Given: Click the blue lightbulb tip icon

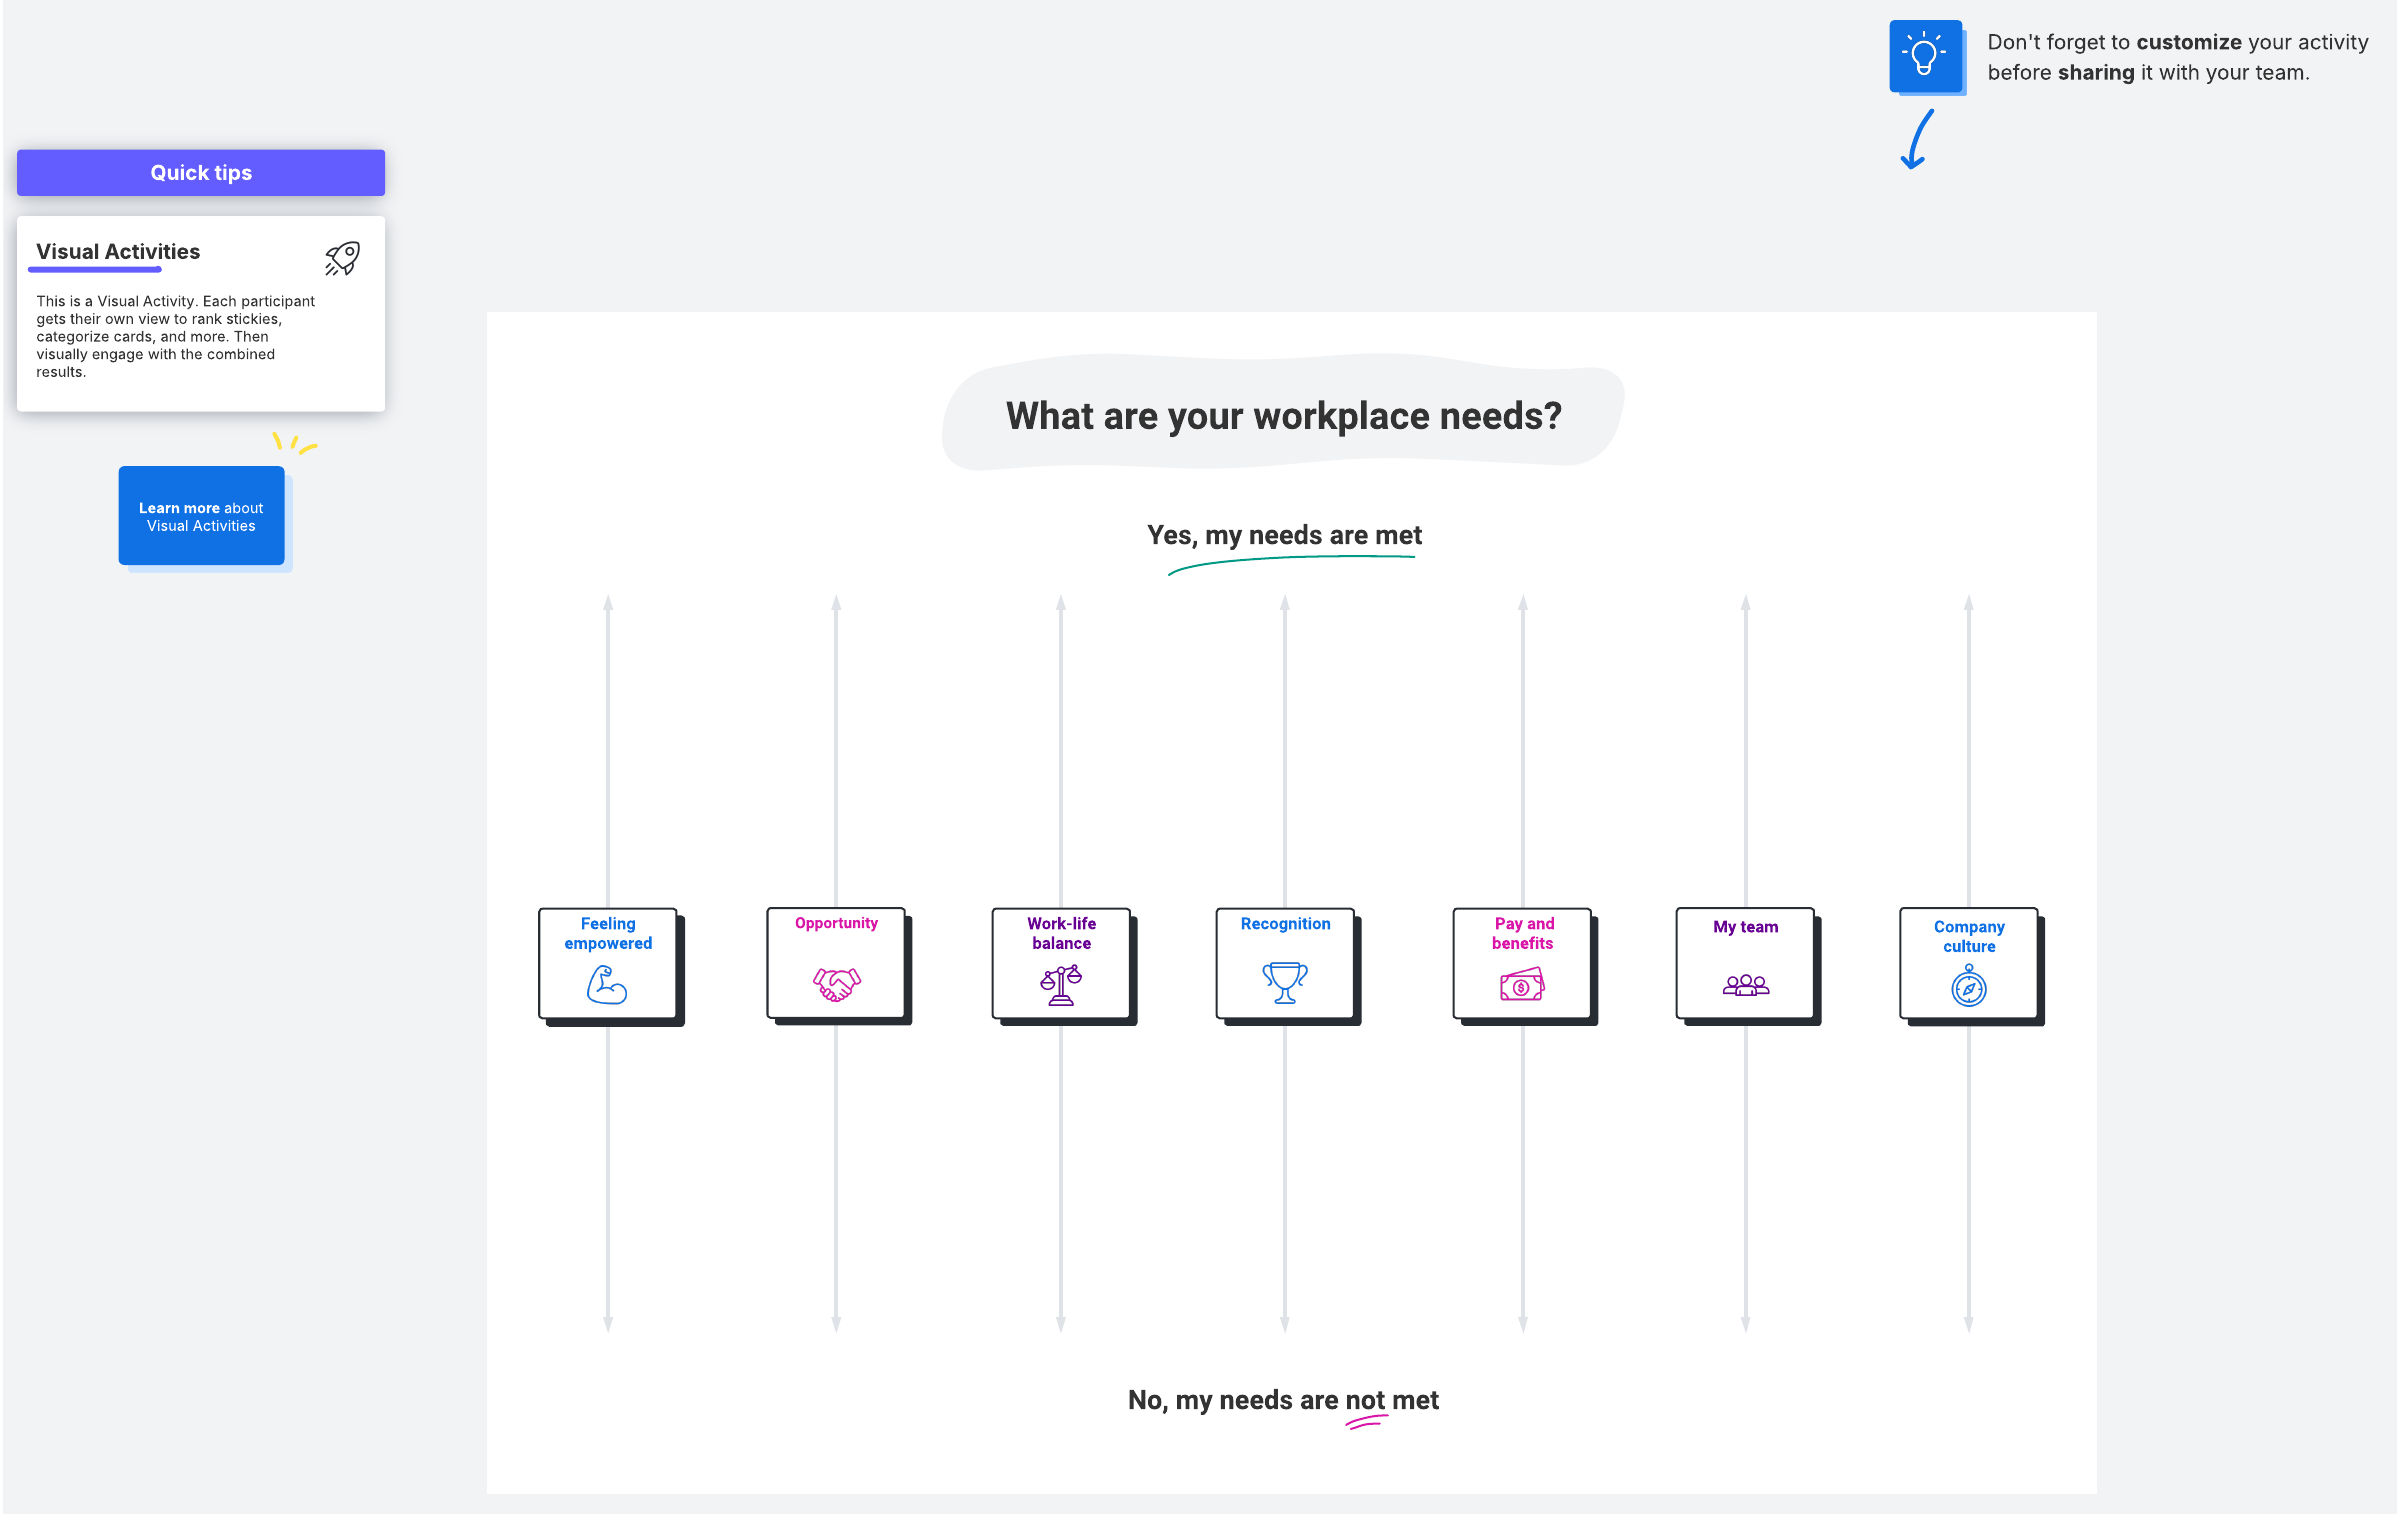Looking at the screenshot, I should coord(1924,56).
